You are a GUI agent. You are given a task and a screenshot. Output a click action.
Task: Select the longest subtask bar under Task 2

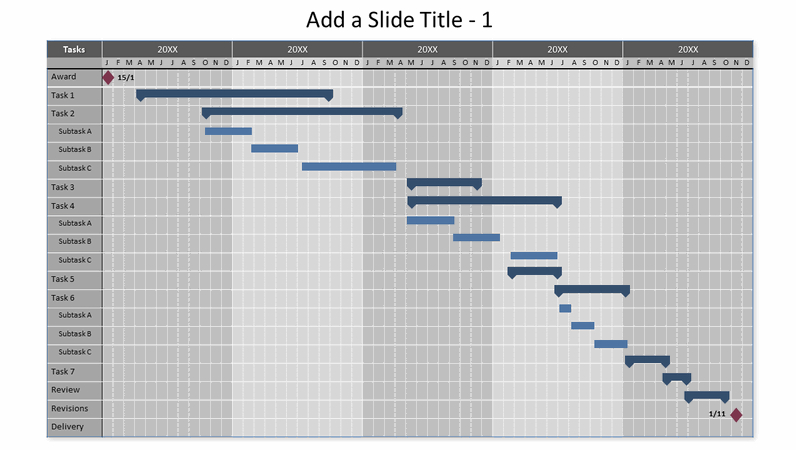349,167
